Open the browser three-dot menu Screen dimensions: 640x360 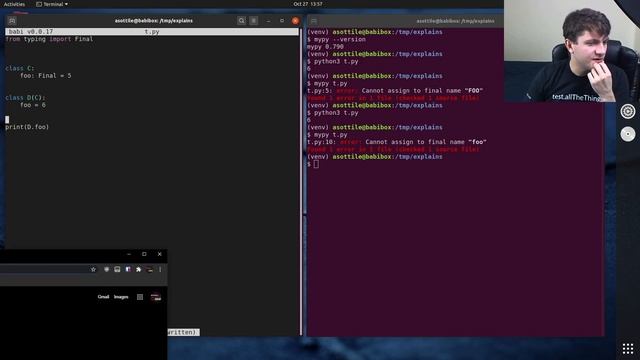tap(160, 269)
